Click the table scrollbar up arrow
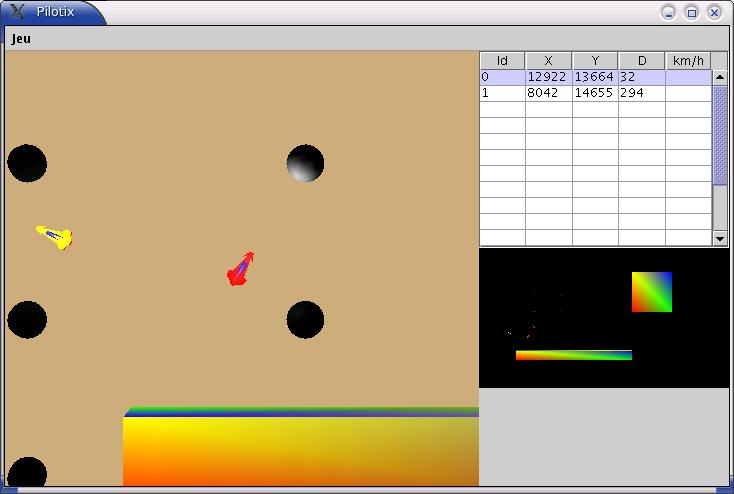This screenshot has width=734, height=494. tap(720, 77)
